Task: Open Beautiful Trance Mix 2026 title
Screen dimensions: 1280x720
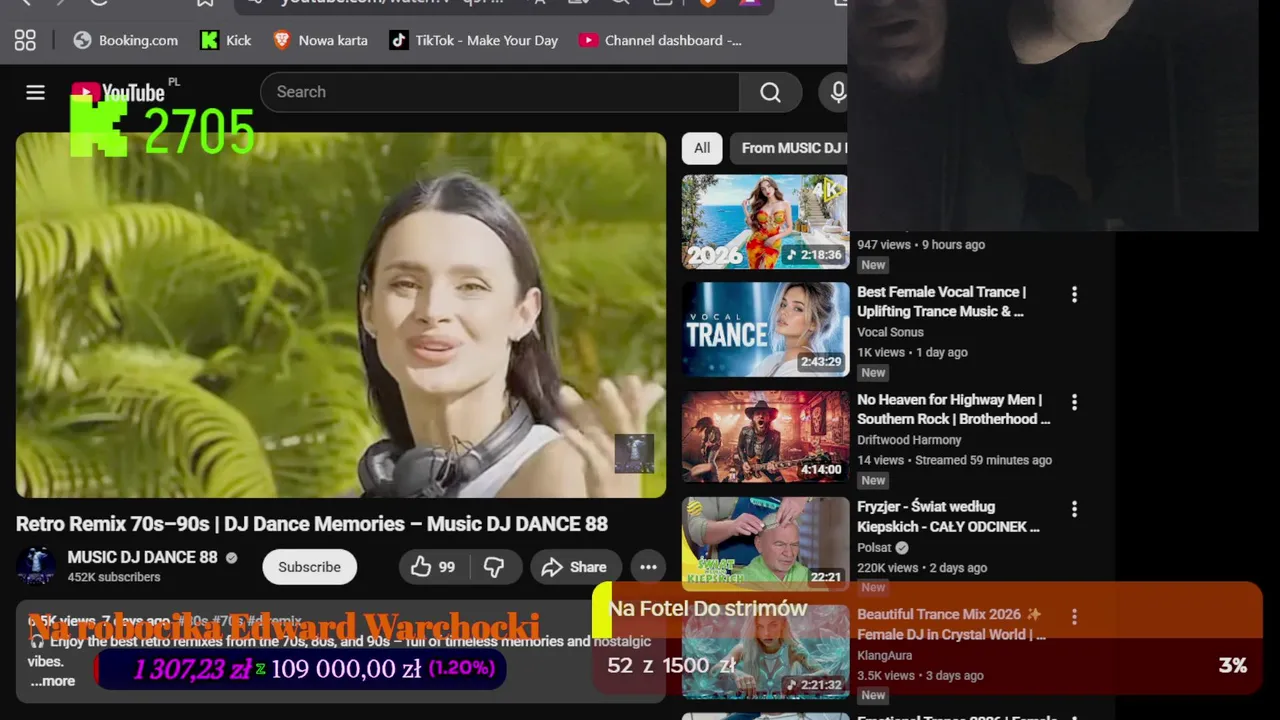Action: [951, 624]
